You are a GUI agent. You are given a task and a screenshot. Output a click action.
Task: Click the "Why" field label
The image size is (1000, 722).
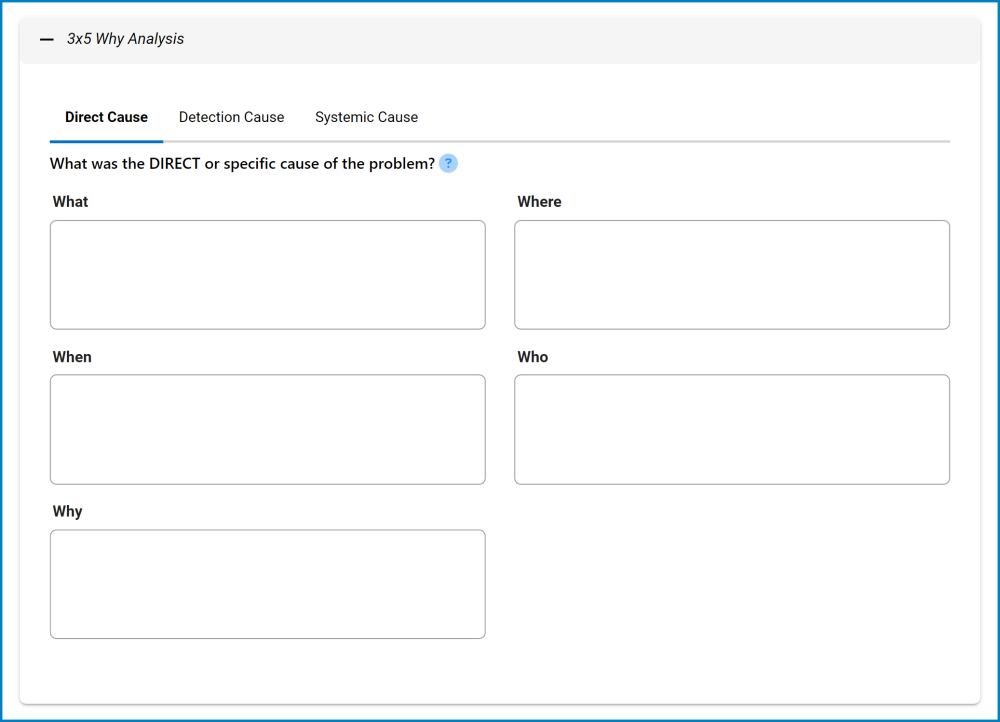point(67,512)
